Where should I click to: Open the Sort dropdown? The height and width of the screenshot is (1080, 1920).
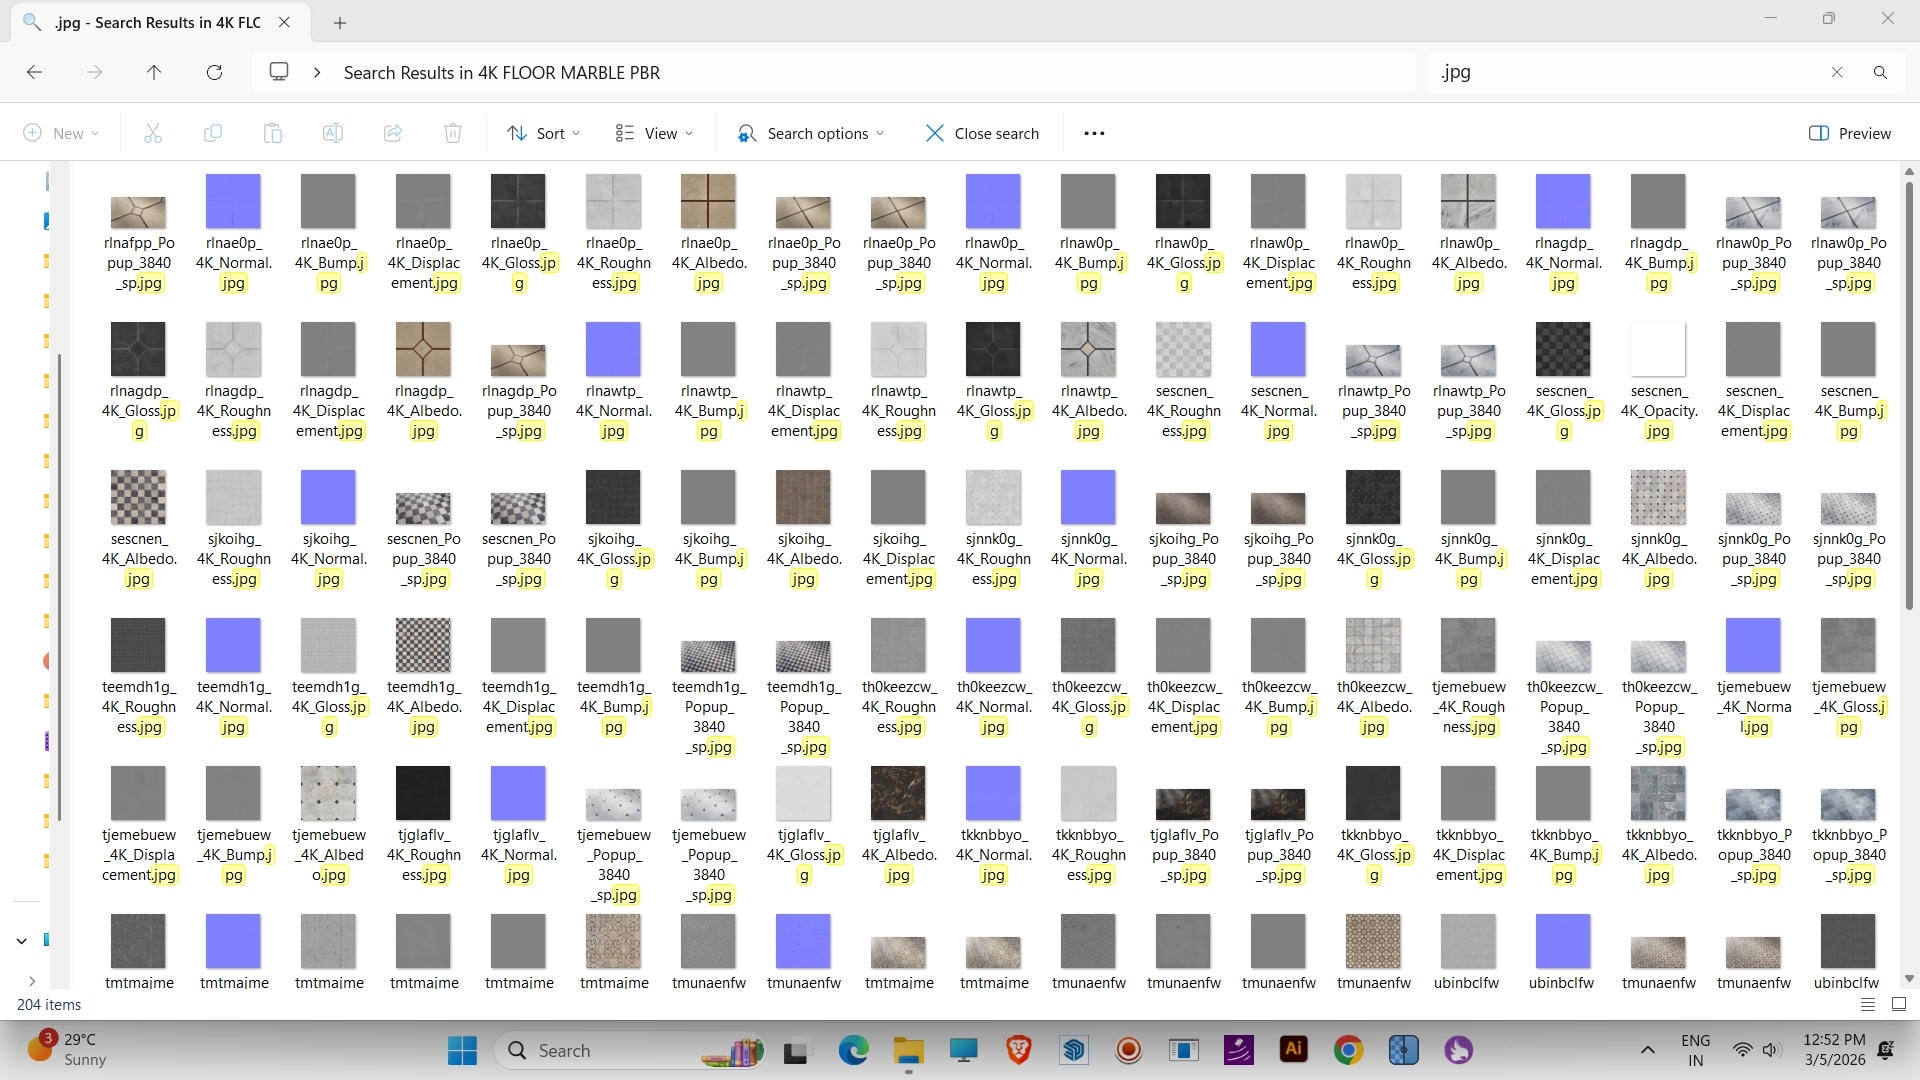[x=543, y=133]
